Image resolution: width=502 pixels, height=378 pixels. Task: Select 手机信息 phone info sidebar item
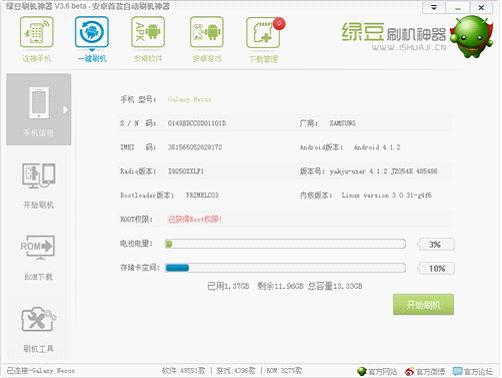click(39, 109)
